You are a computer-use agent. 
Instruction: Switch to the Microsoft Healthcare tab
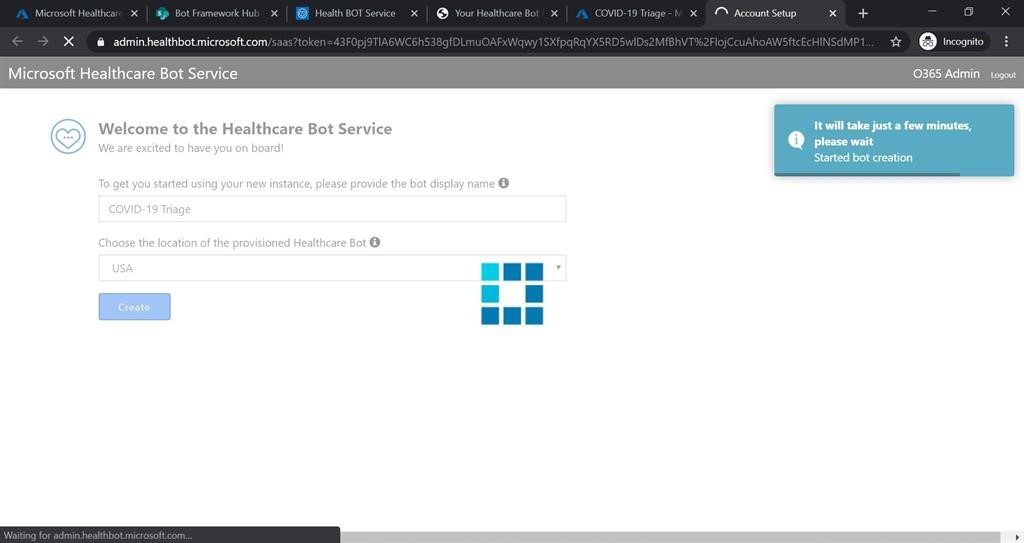pos(77,13)
